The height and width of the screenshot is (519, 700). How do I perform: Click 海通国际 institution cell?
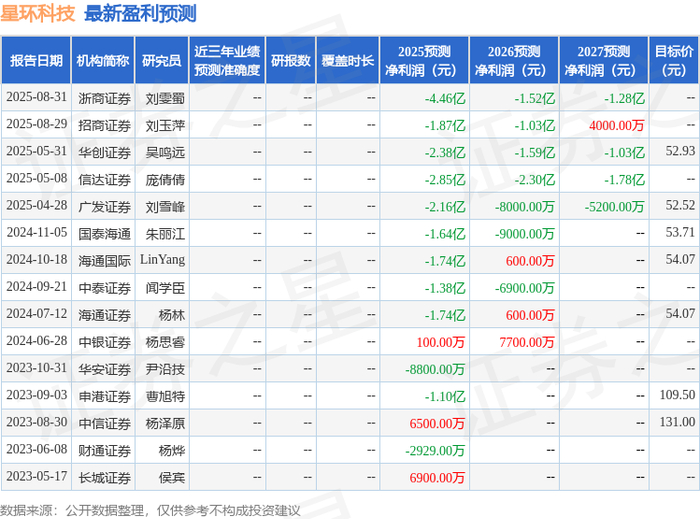104,261
